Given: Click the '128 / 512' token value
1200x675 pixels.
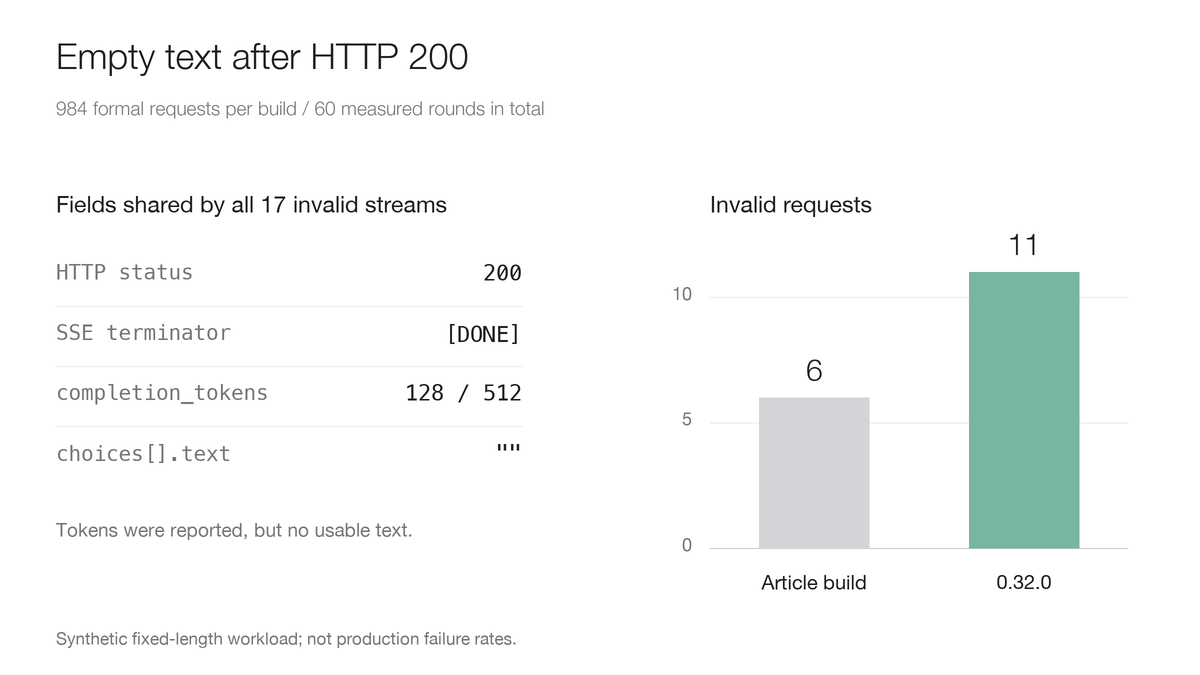Looking at the screenshot, I should coord(463,393).
